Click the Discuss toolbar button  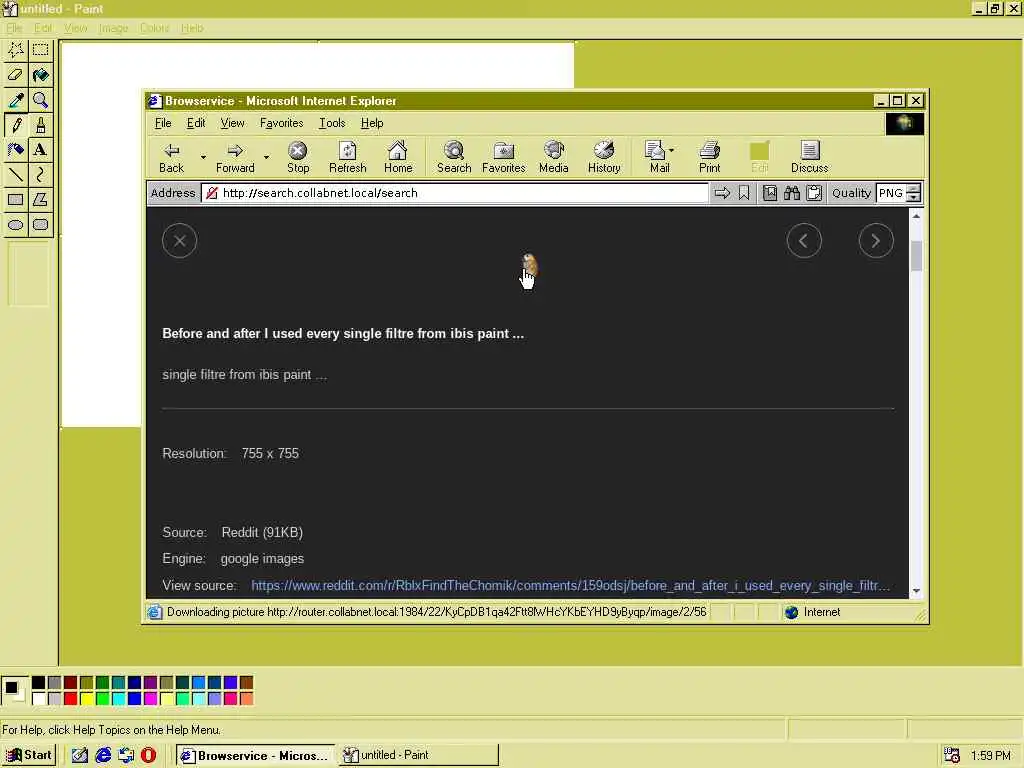809,157
